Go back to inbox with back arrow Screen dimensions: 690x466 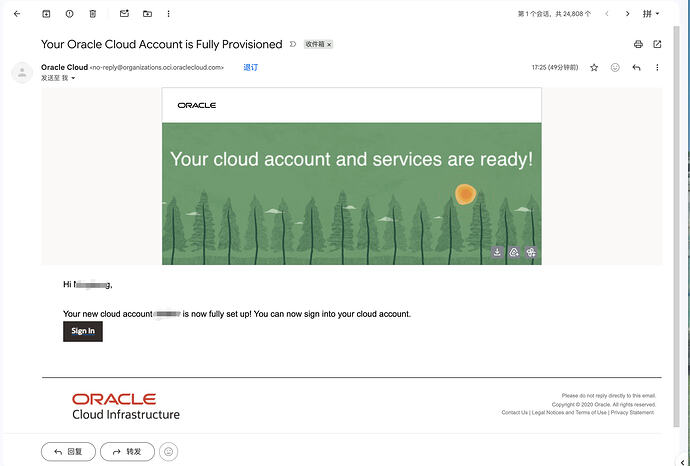[x=17, y=14]
